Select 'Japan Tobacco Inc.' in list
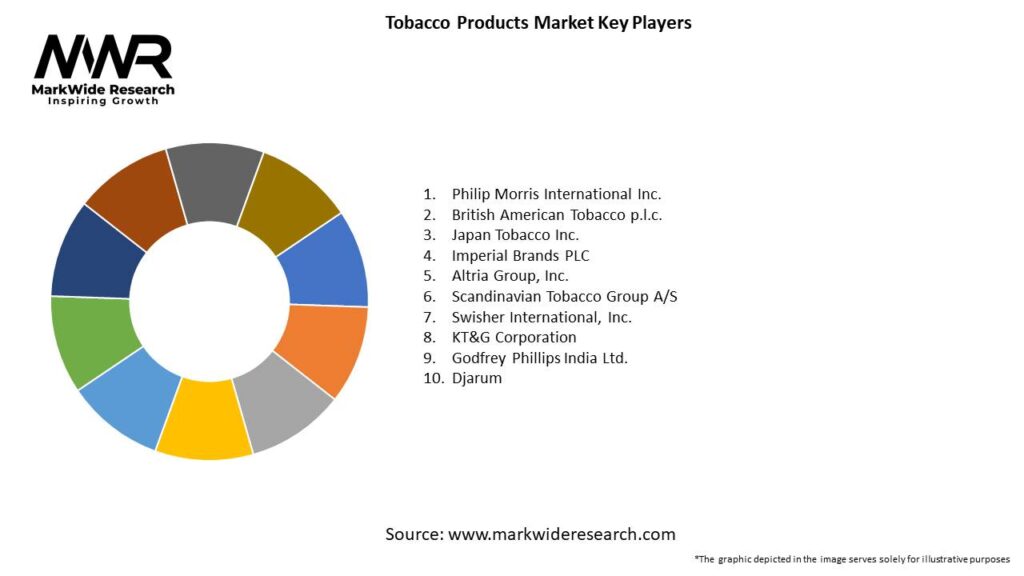Image resolution: width=1024 pixels, height=576 pixels. 515,235
